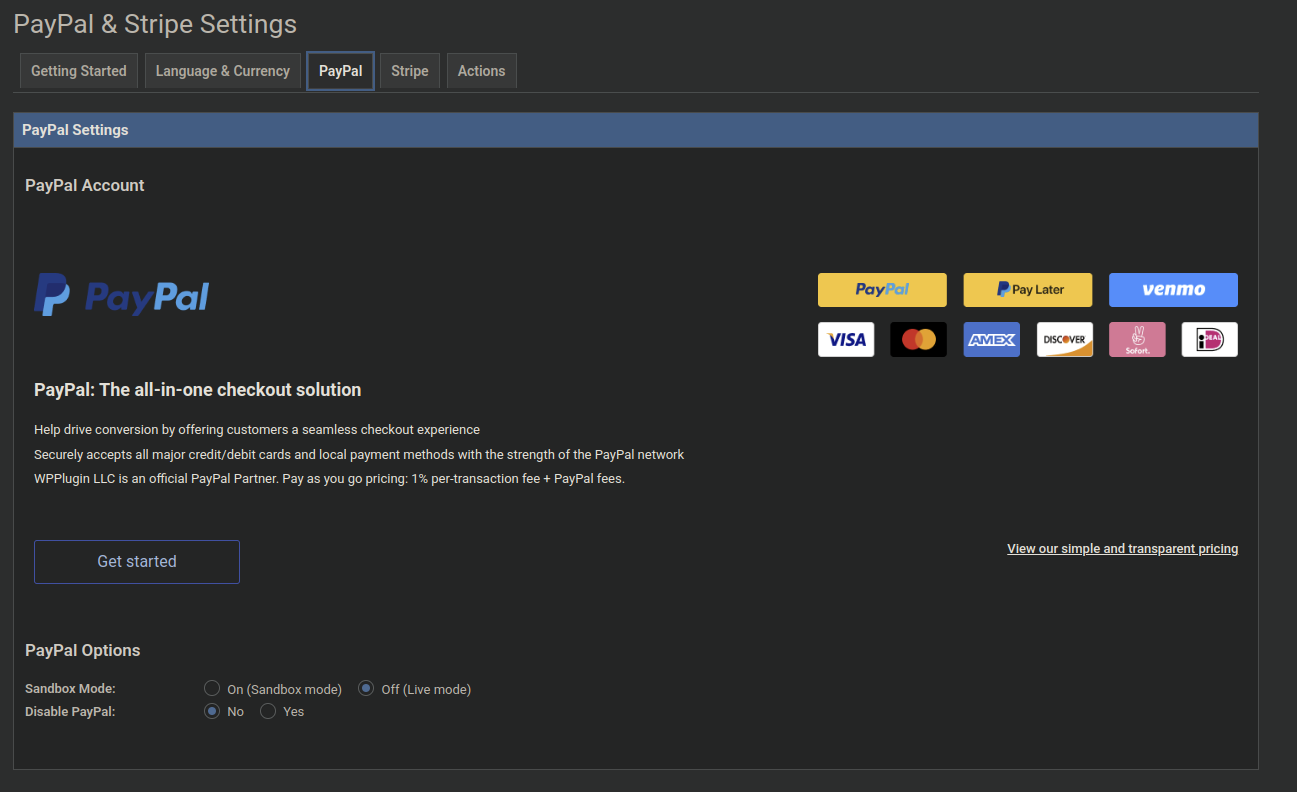Click the PayPal Options heading
The image size is (1297, 792).
click(x=83, y=651)
